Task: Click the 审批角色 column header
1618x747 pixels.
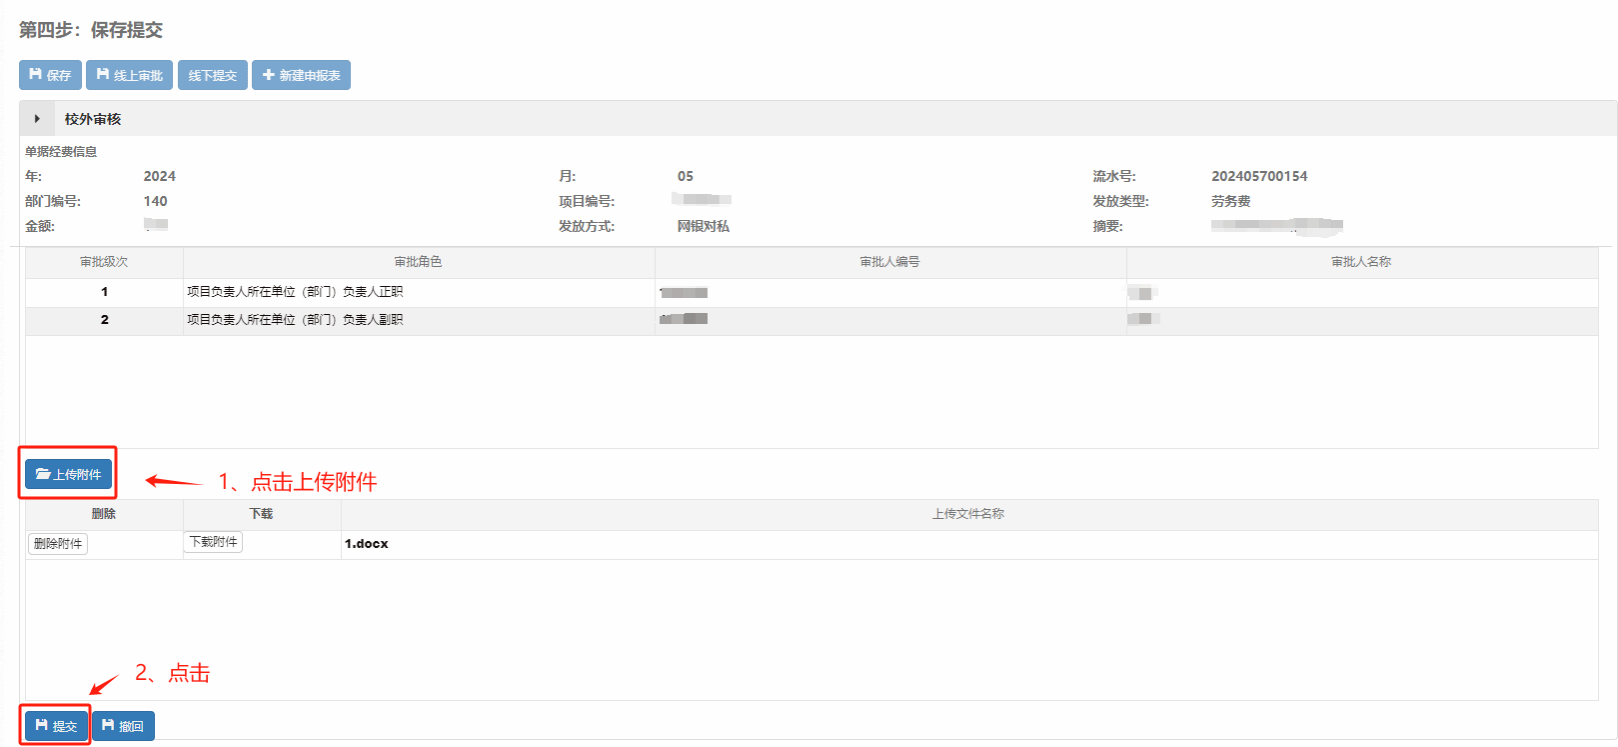Action: click(418, 262)
